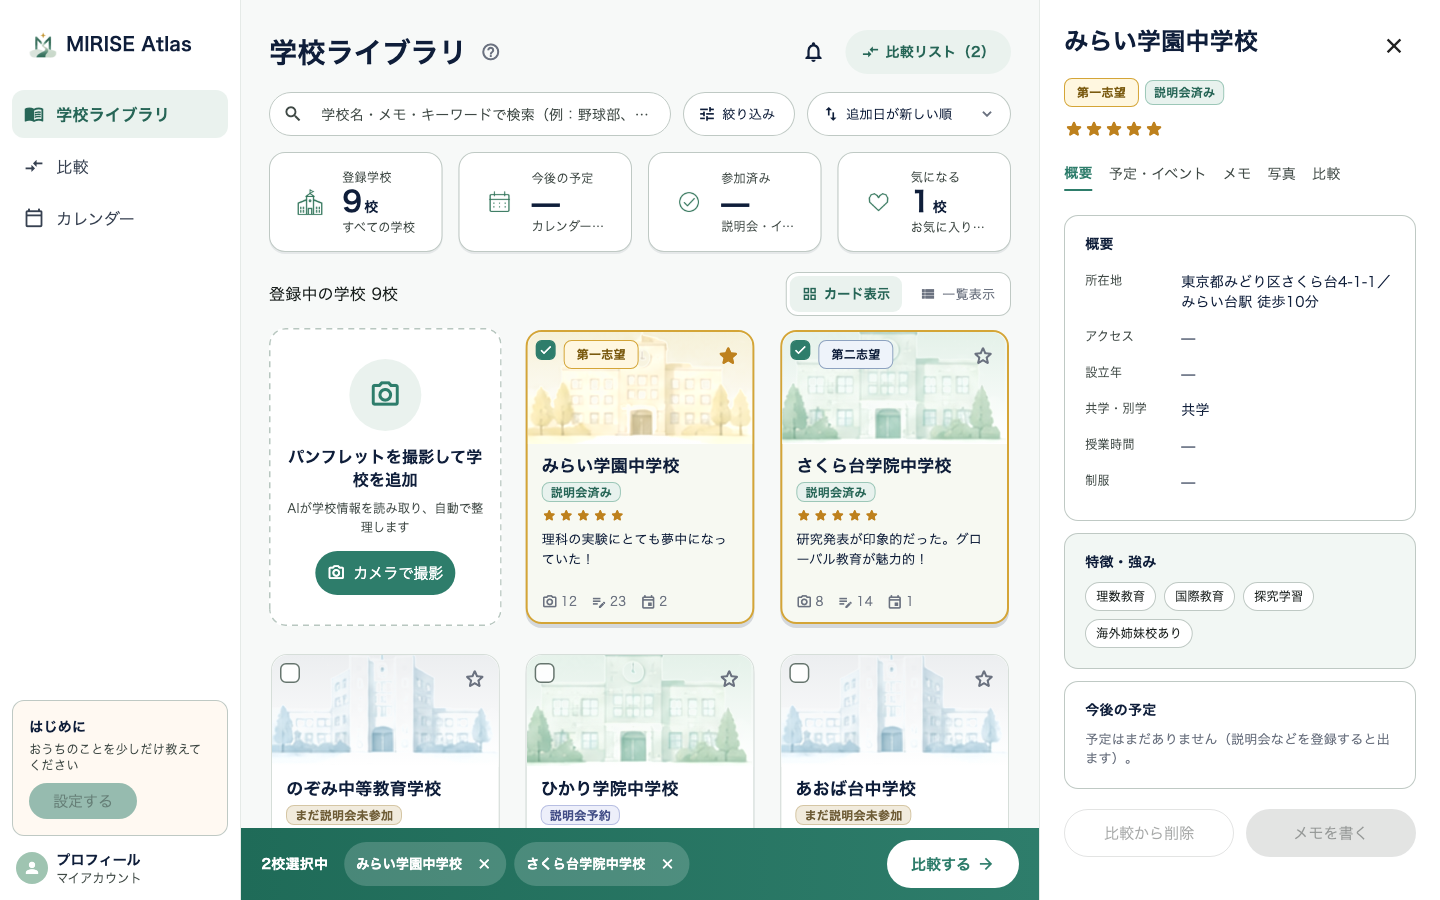Star the あおば台中学校 card
1440x900 pixels.
(x=984, y=679)
